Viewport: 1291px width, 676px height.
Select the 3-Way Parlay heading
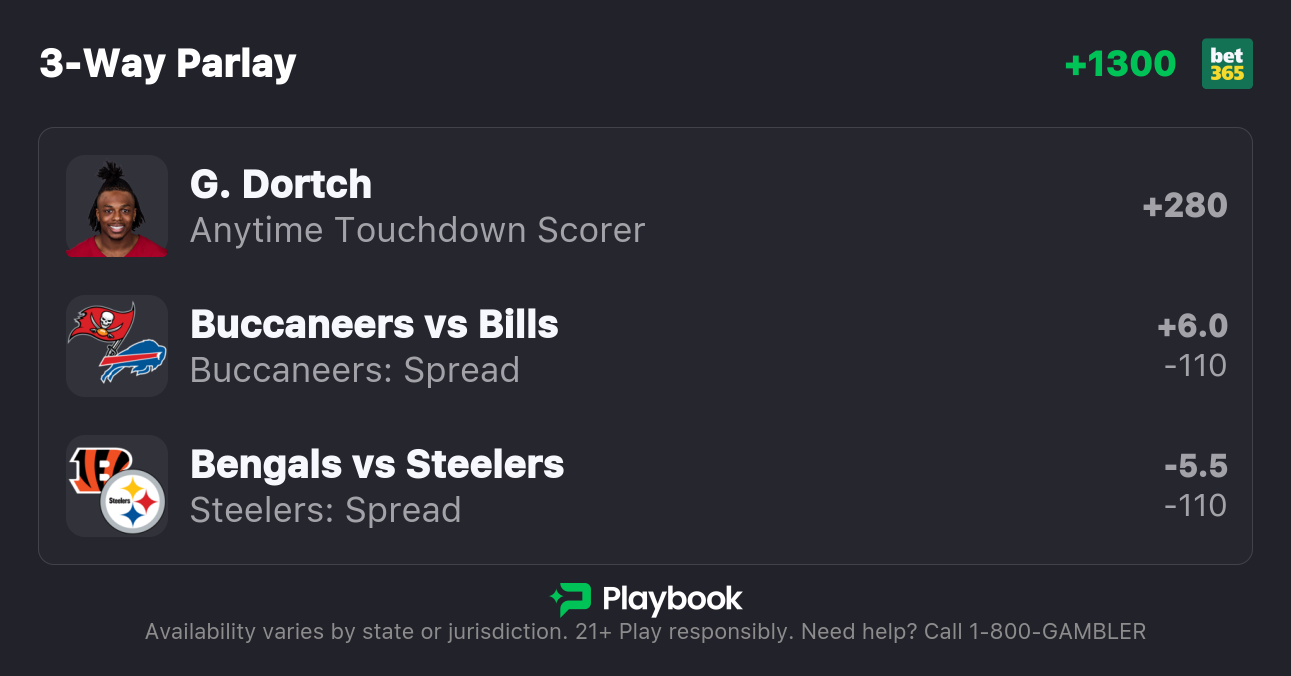pyautogui.click(x=167, y=62)
